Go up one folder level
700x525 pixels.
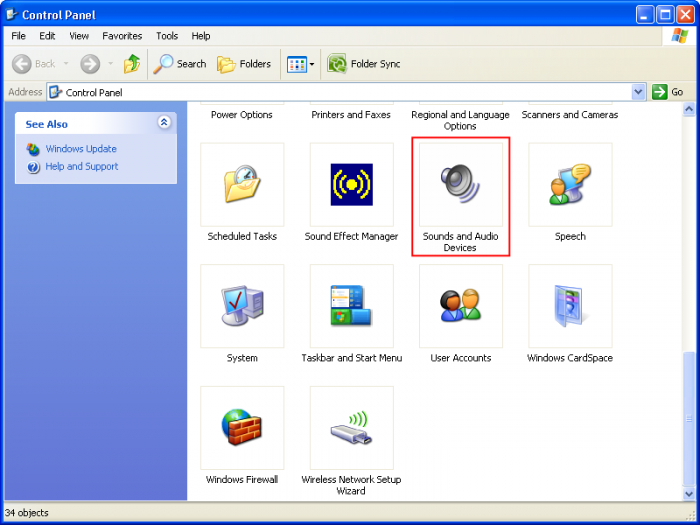tap(132, 64)
